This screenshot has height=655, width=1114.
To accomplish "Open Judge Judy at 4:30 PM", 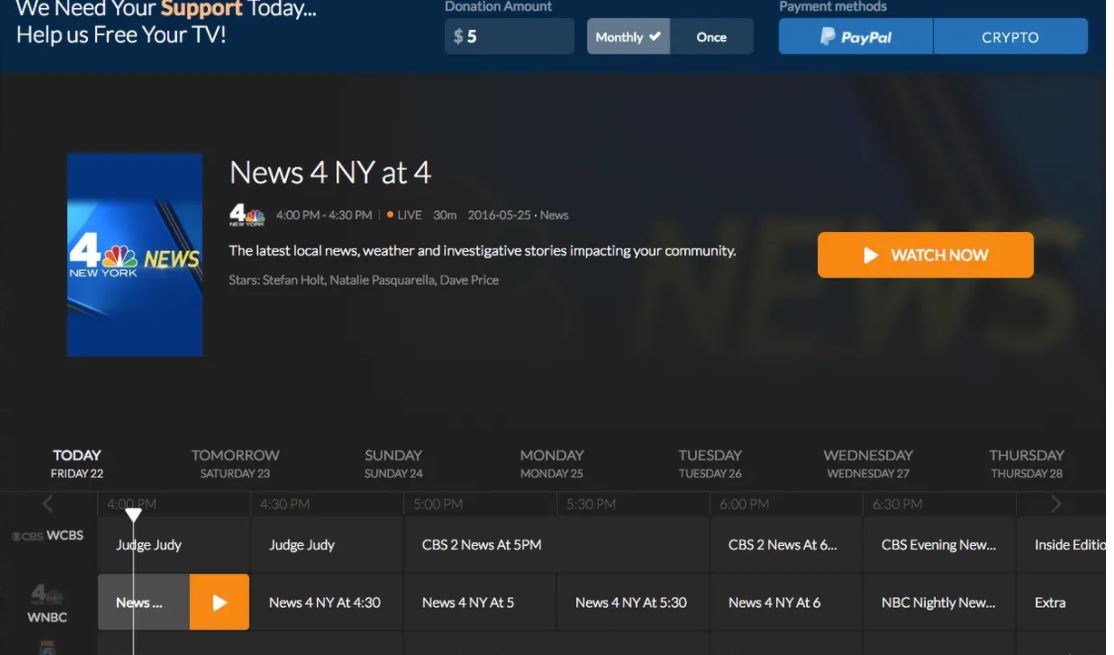I will pyautogui.click(x=327, y=545).
